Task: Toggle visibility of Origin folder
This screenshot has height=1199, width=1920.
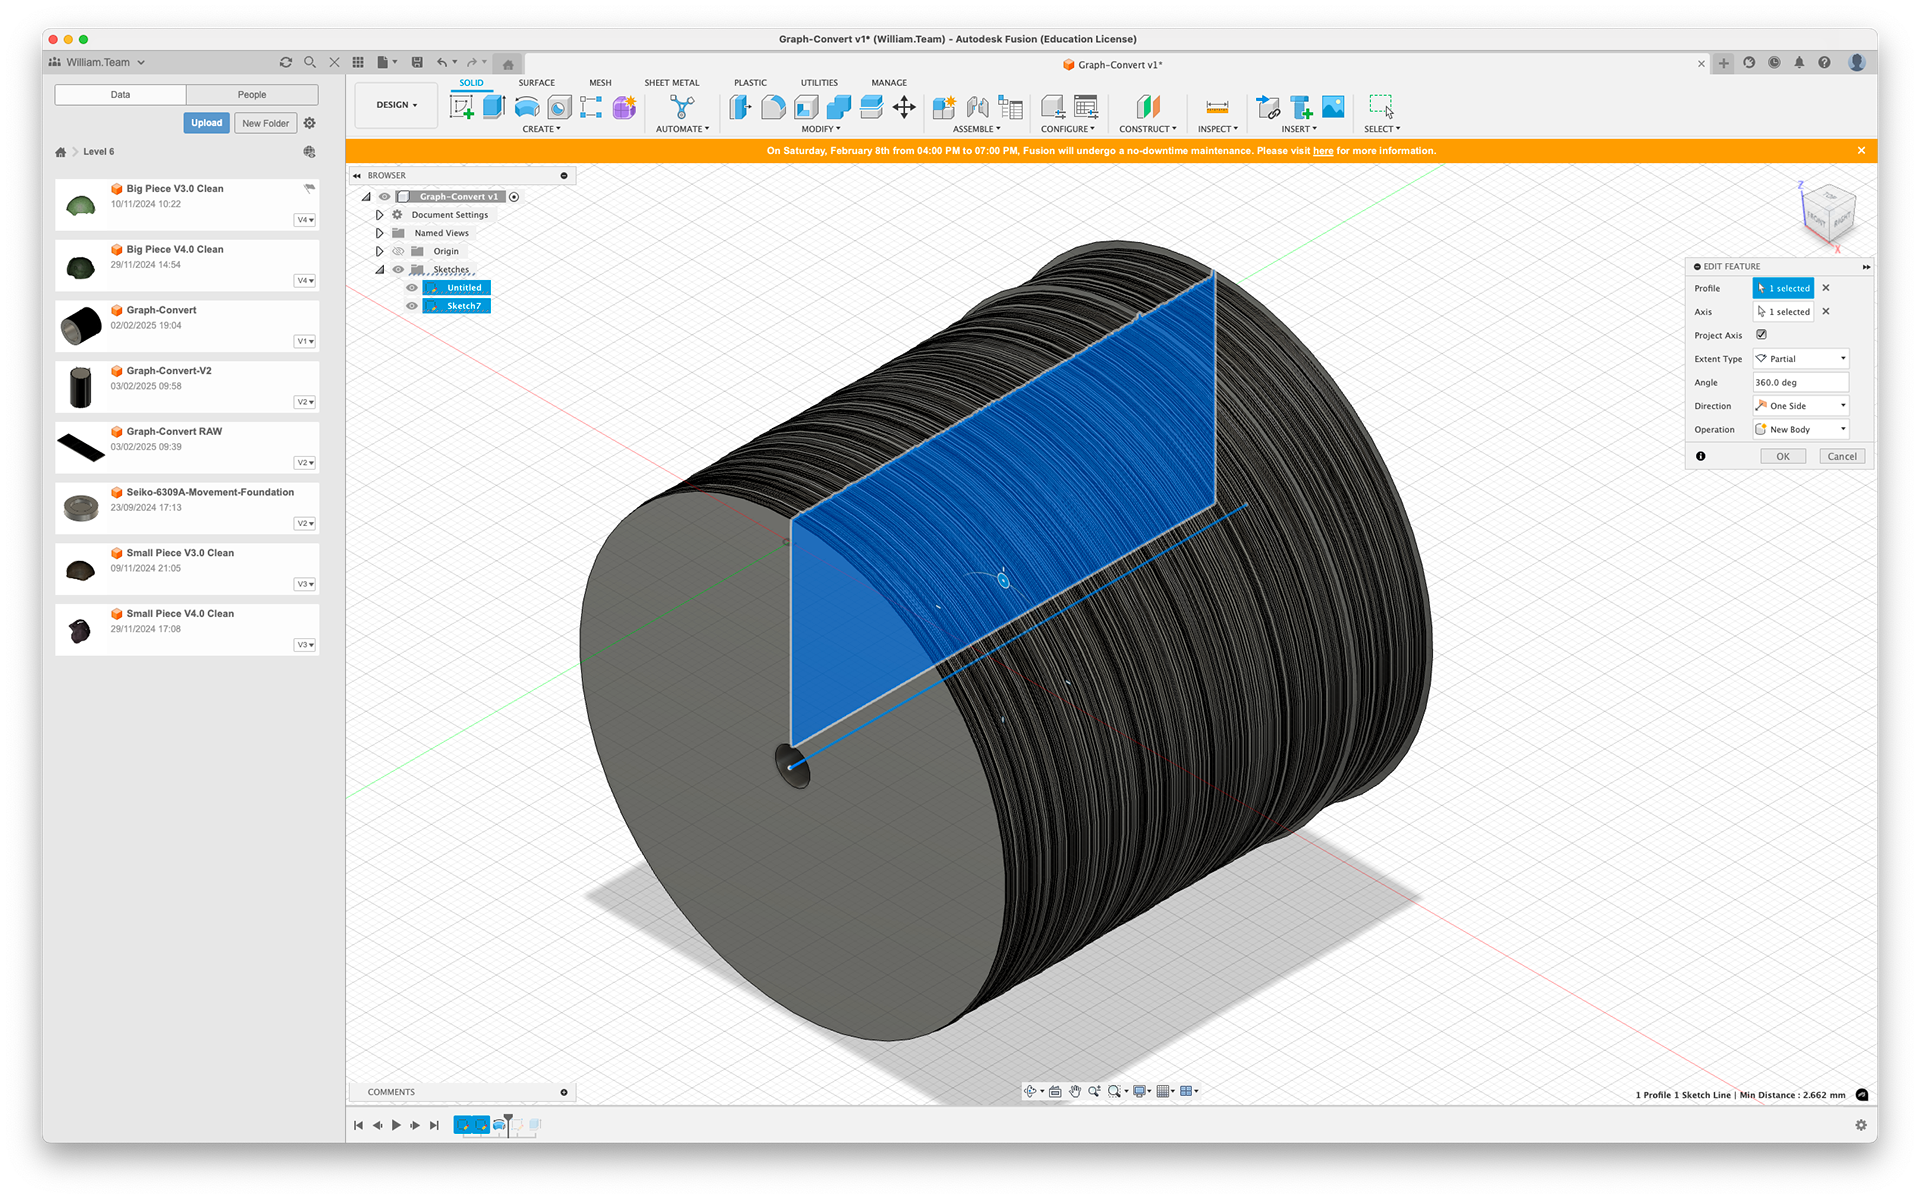Action: pos(398,252)
